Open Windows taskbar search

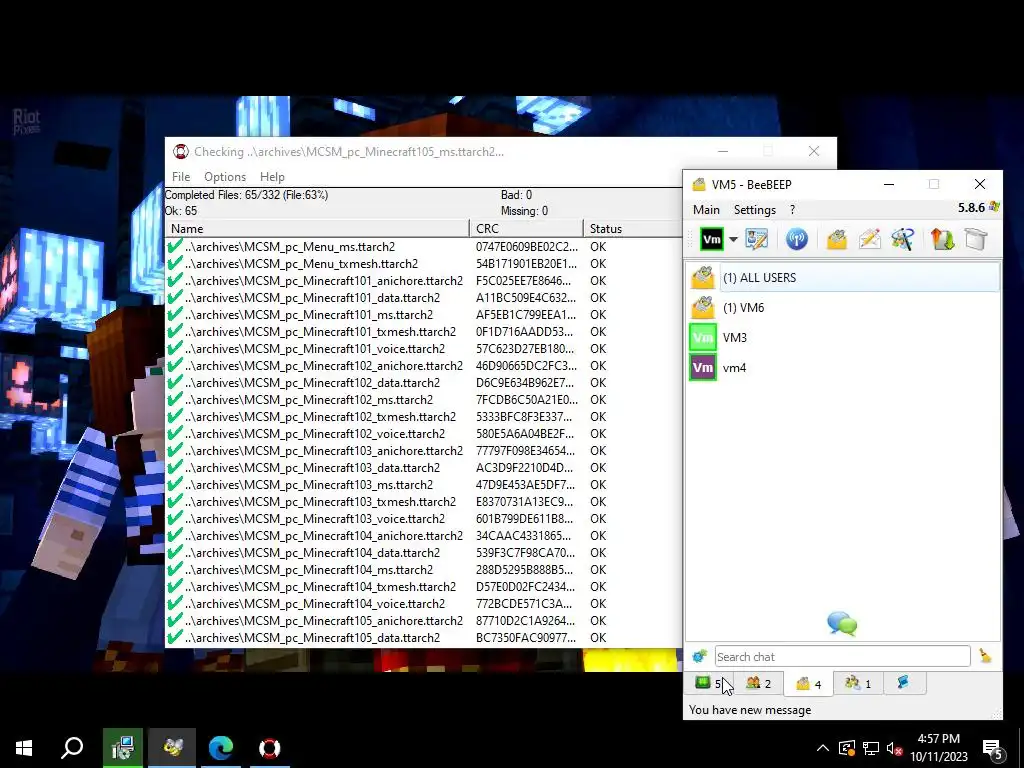pos(72,748)
